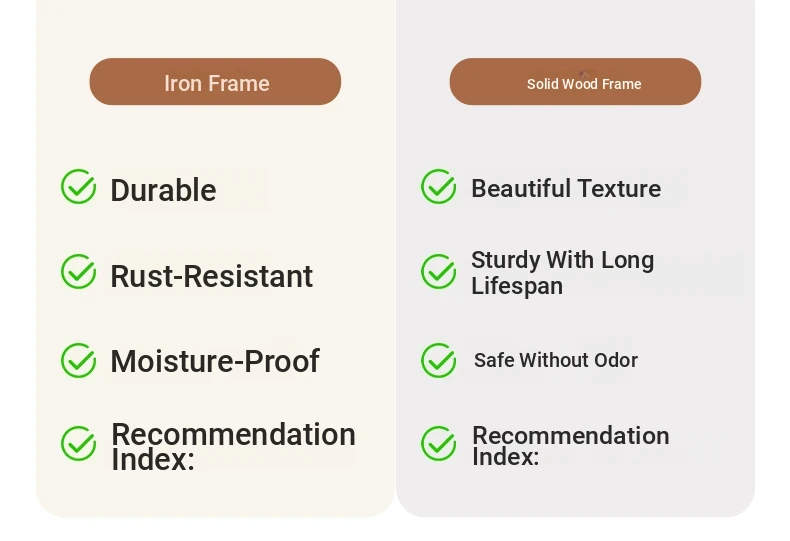Screen dimensions: 790x541
Task: Click the checkmark icon next to Beautiful Texture
Action: pos(439,186)
